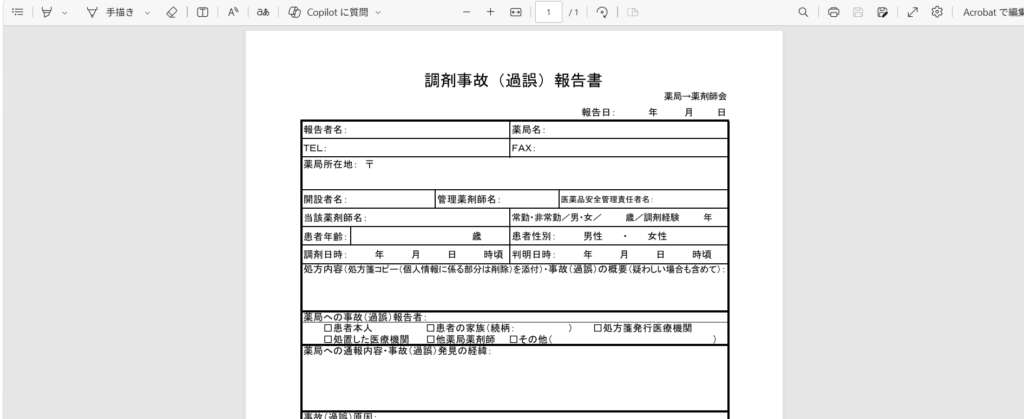Click the 判明日時 label
The image size is (1024, 419).
click(x=534, y=255)
